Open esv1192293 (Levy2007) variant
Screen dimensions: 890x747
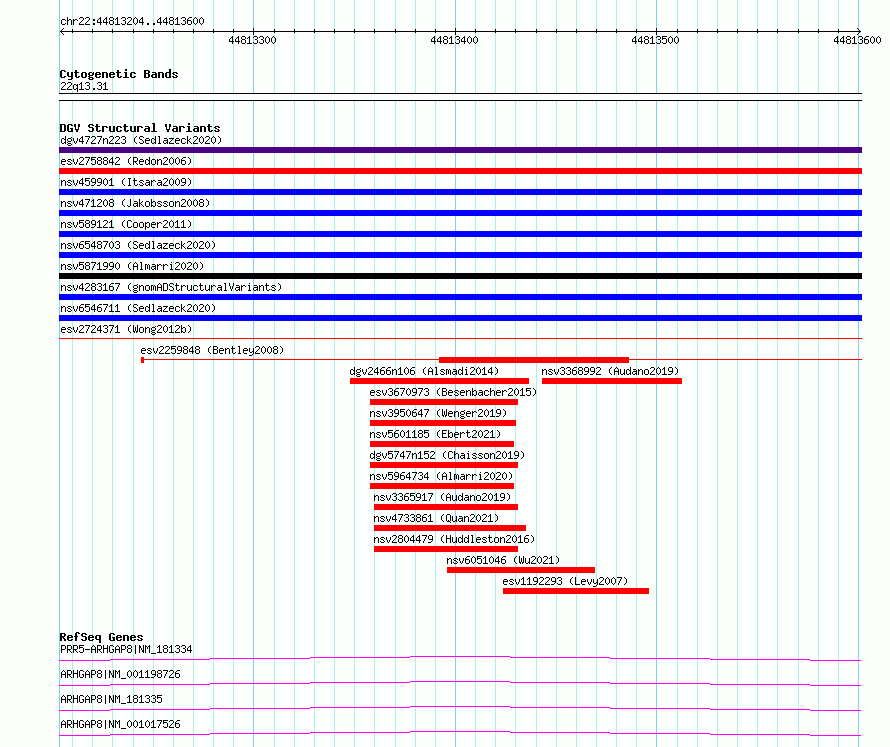[x=565, y=581]
